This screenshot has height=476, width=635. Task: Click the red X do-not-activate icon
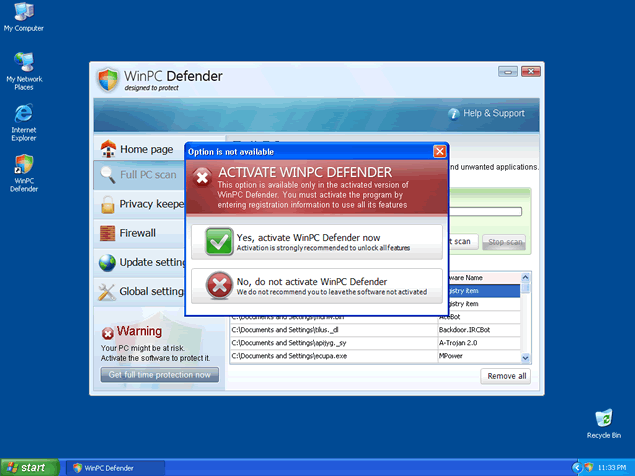[218, 286]
